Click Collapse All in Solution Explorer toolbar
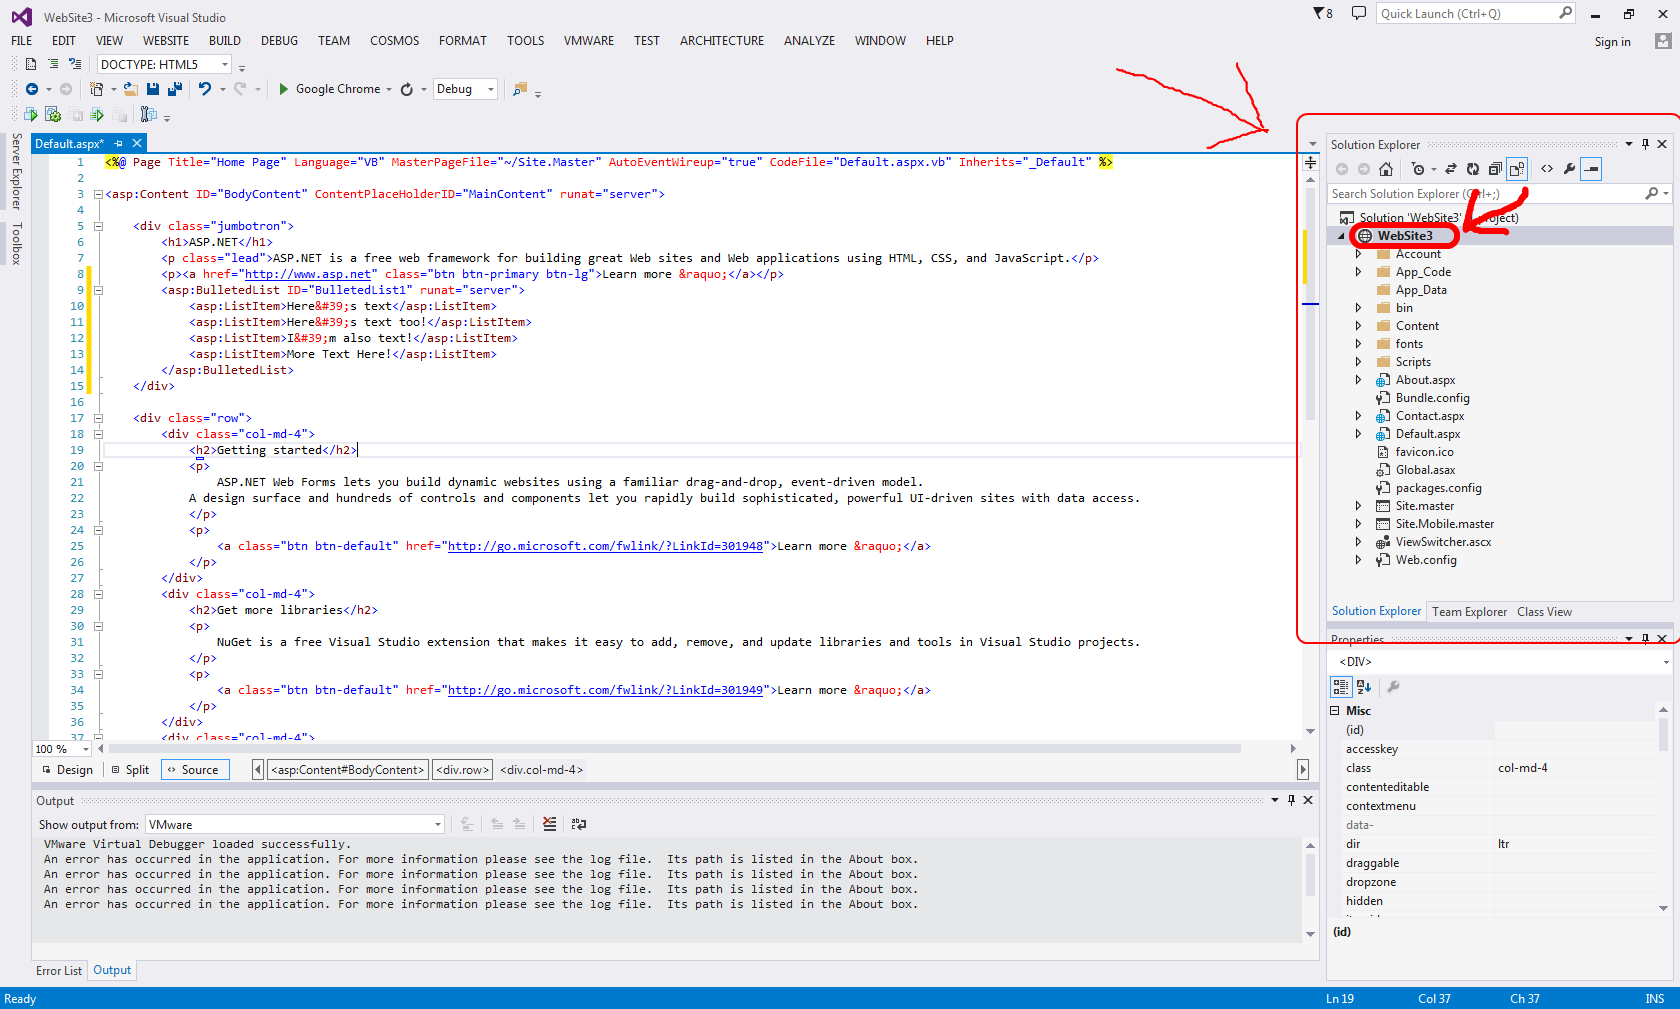The height and width of the screenshot is (1009, 1680). [x=1494, y=169]
